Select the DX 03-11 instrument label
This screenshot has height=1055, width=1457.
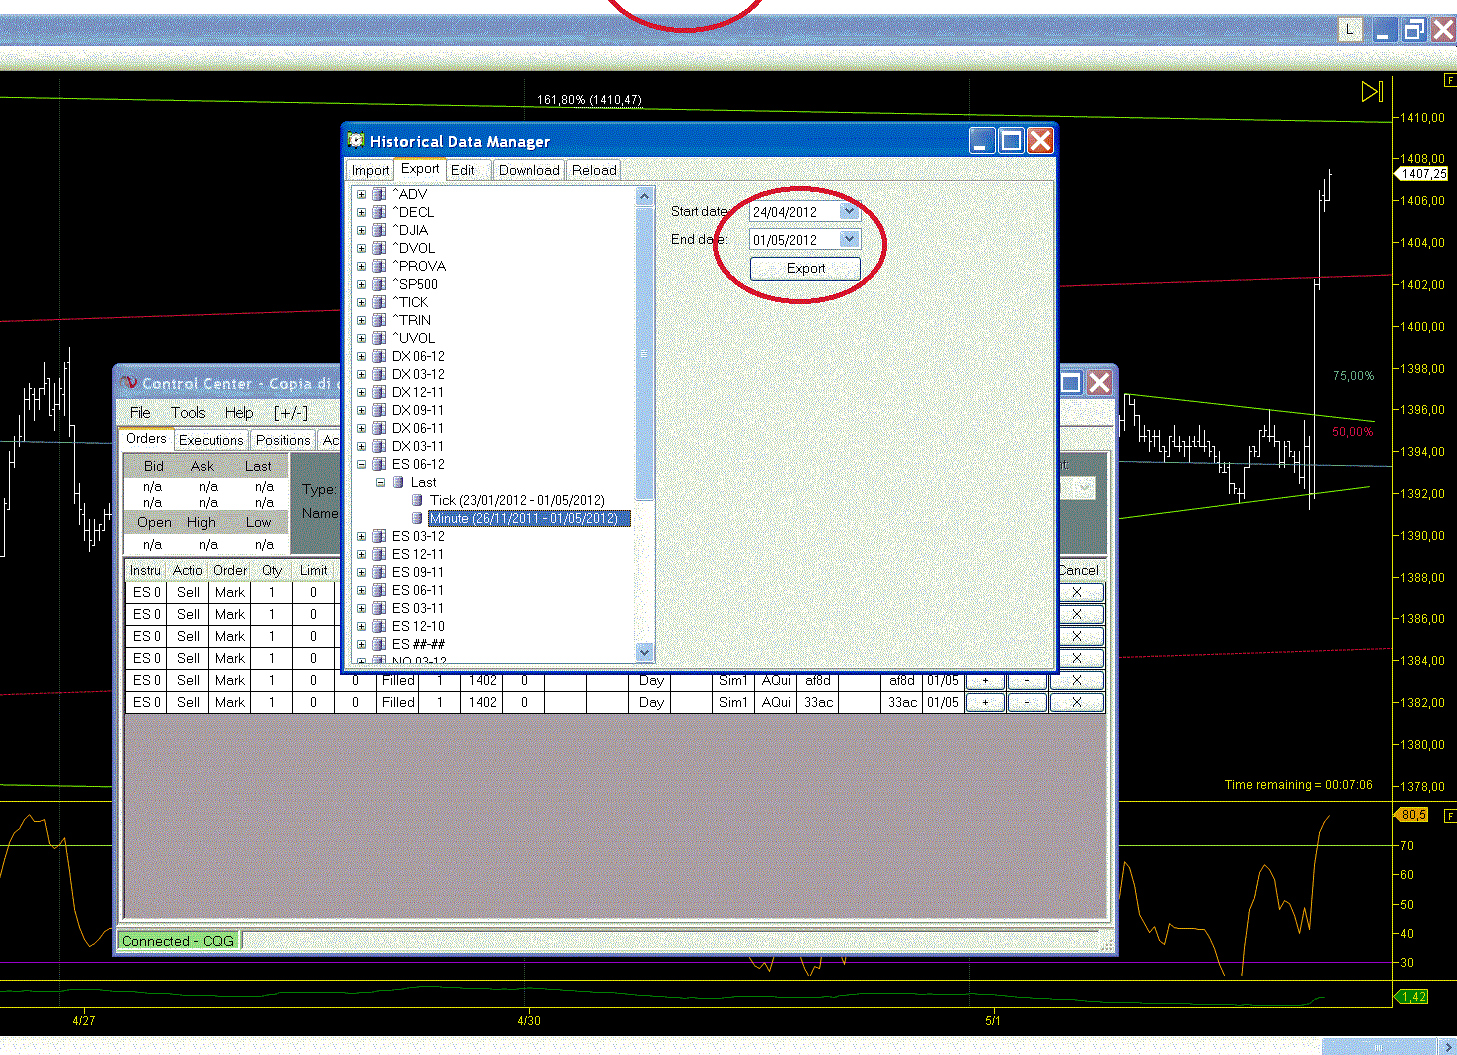click(418, 446)
